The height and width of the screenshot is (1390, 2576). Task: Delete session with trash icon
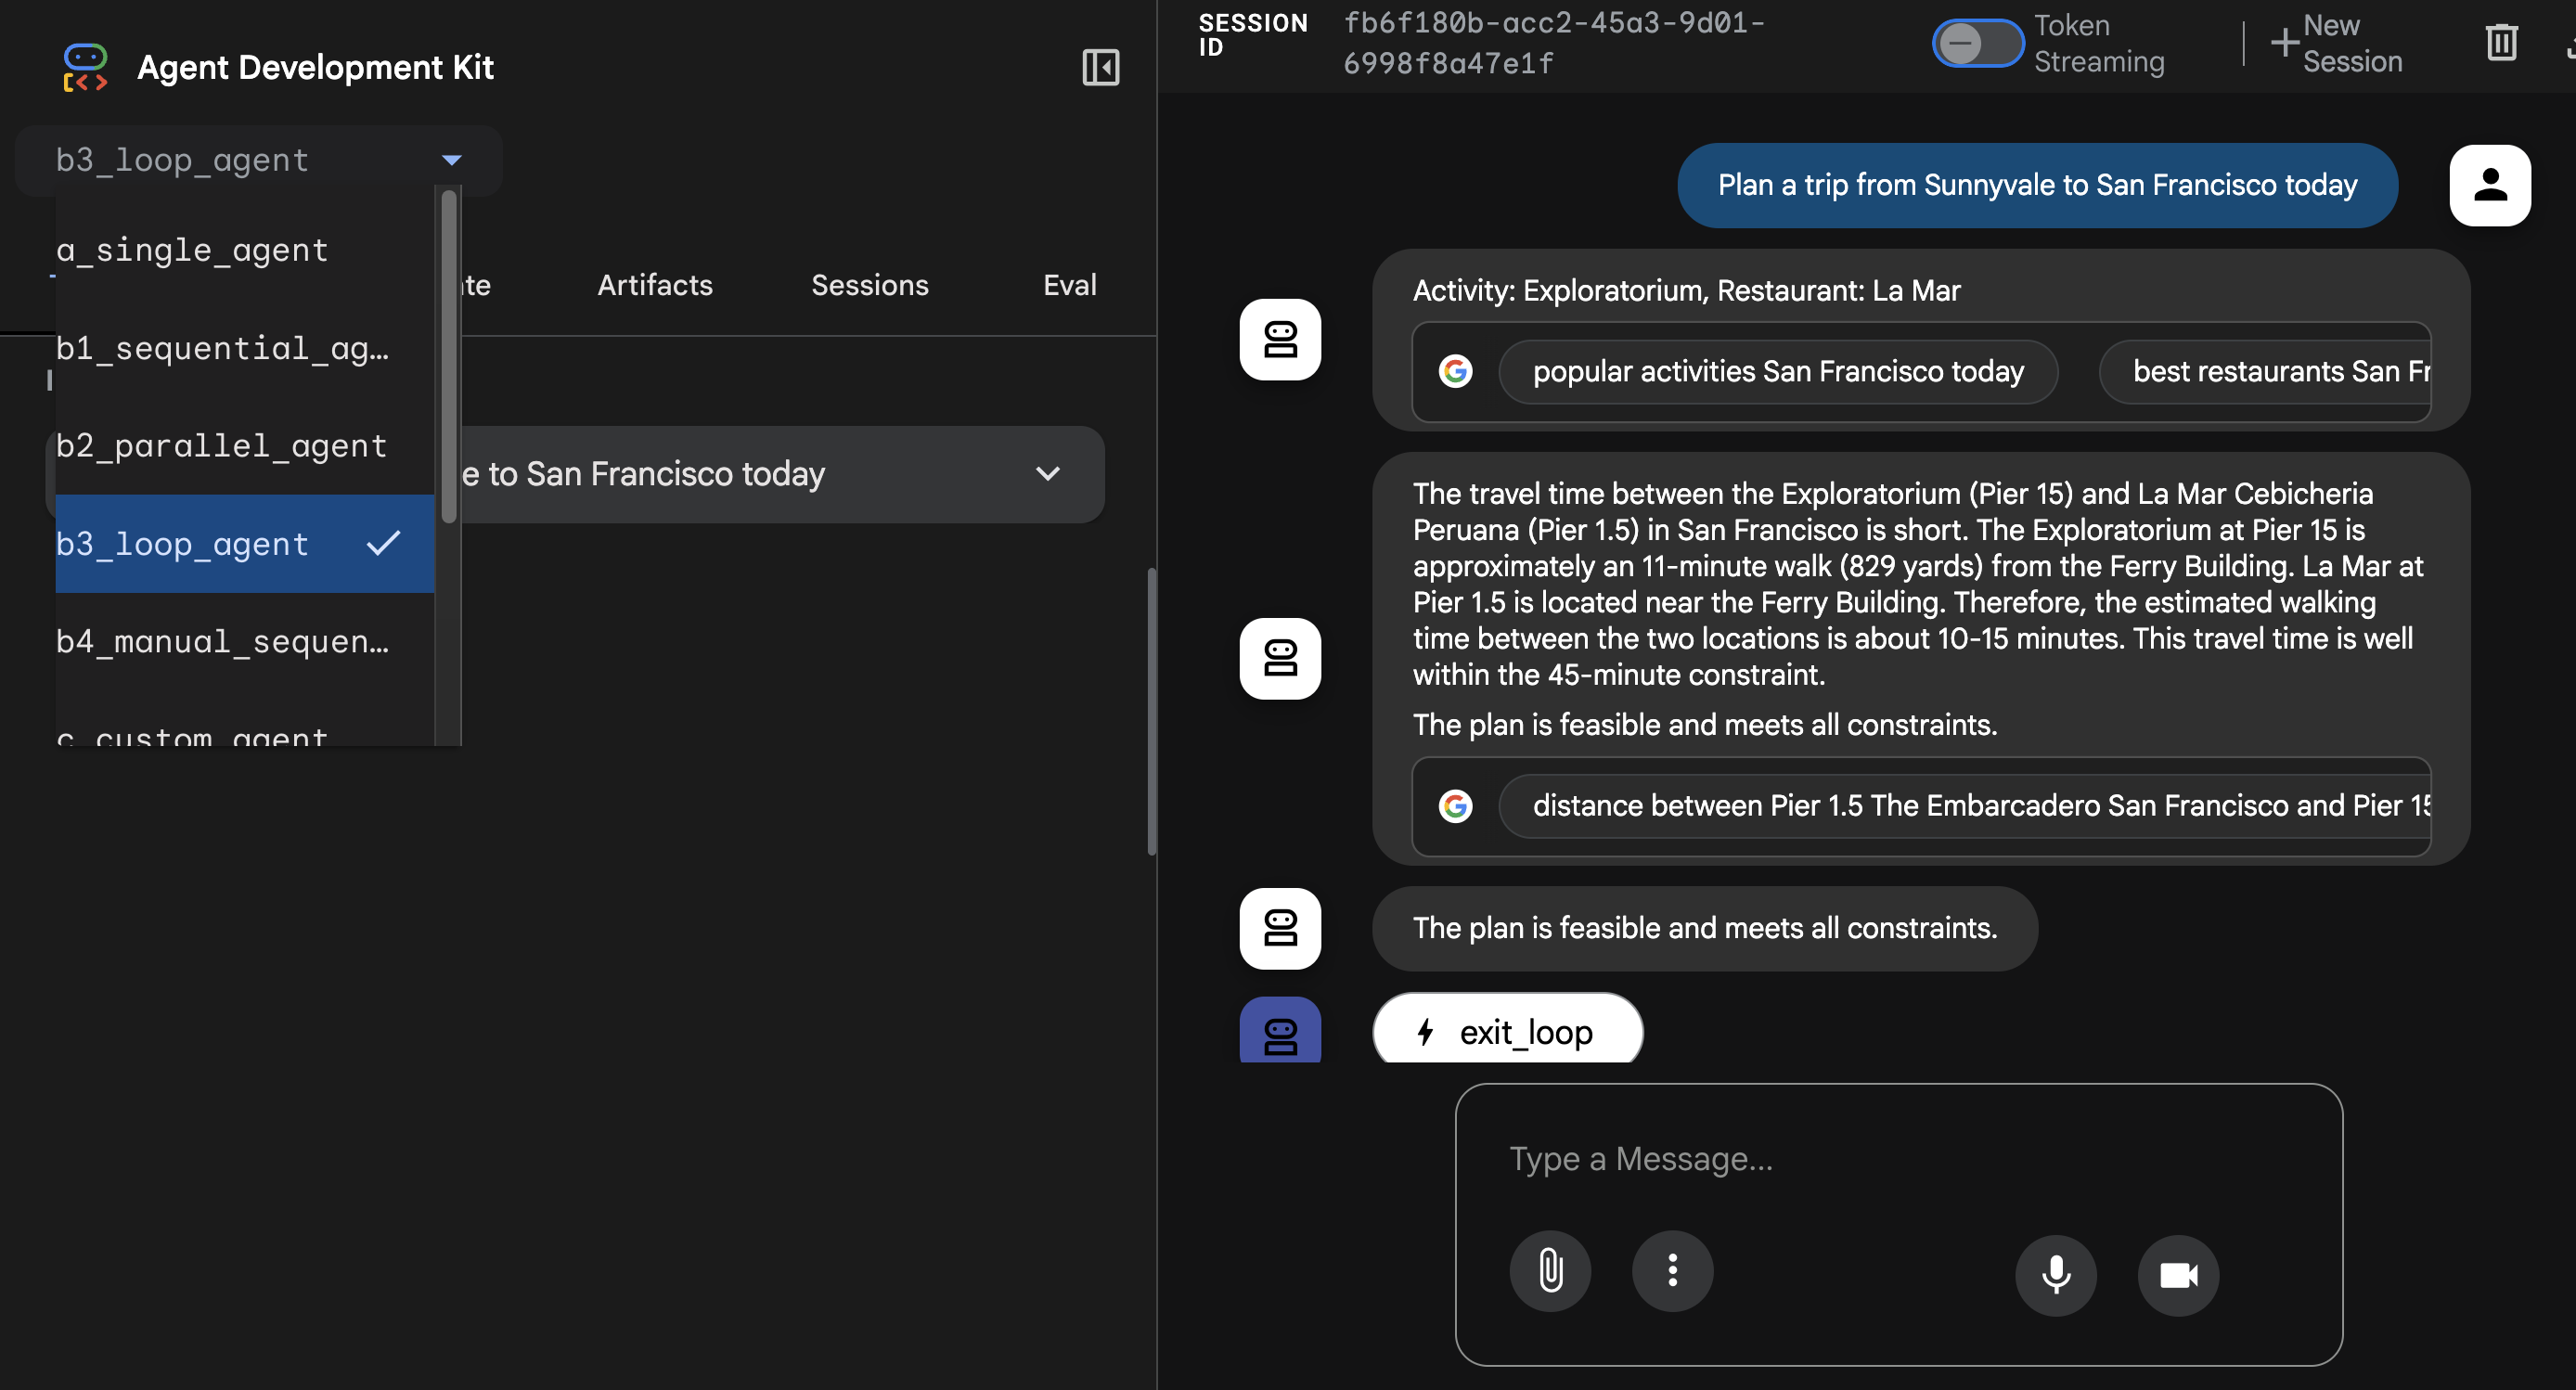(2501, 43)
